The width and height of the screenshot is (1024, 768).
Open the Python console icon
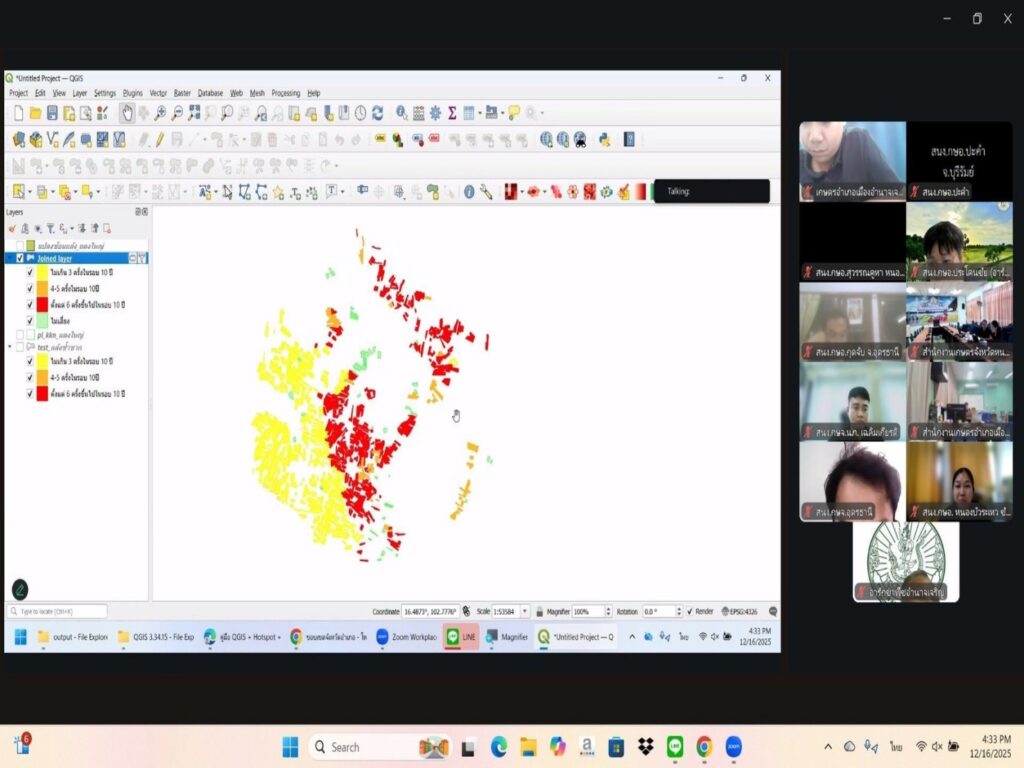pos(604,140)
